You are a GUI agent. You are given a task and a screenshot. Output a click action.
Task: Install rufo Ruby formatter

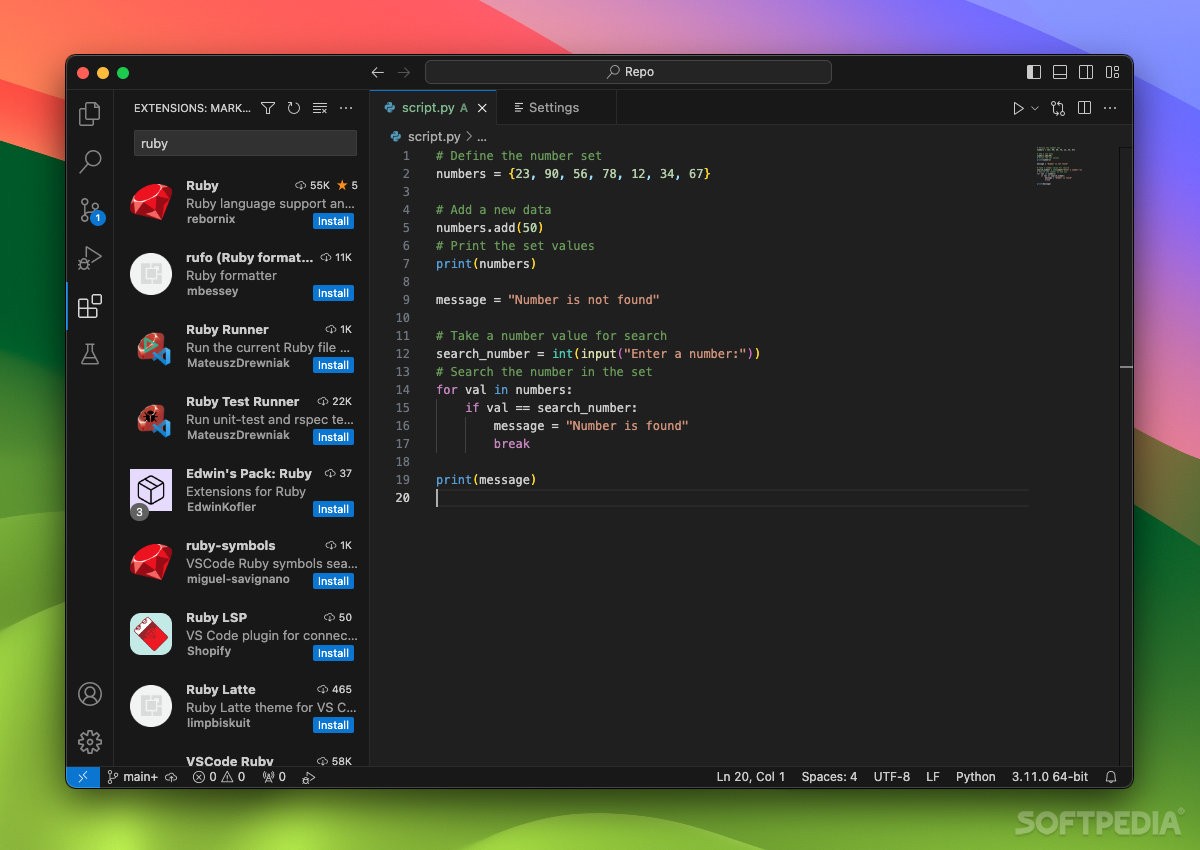pyautogui.click(x=333, y=293)
